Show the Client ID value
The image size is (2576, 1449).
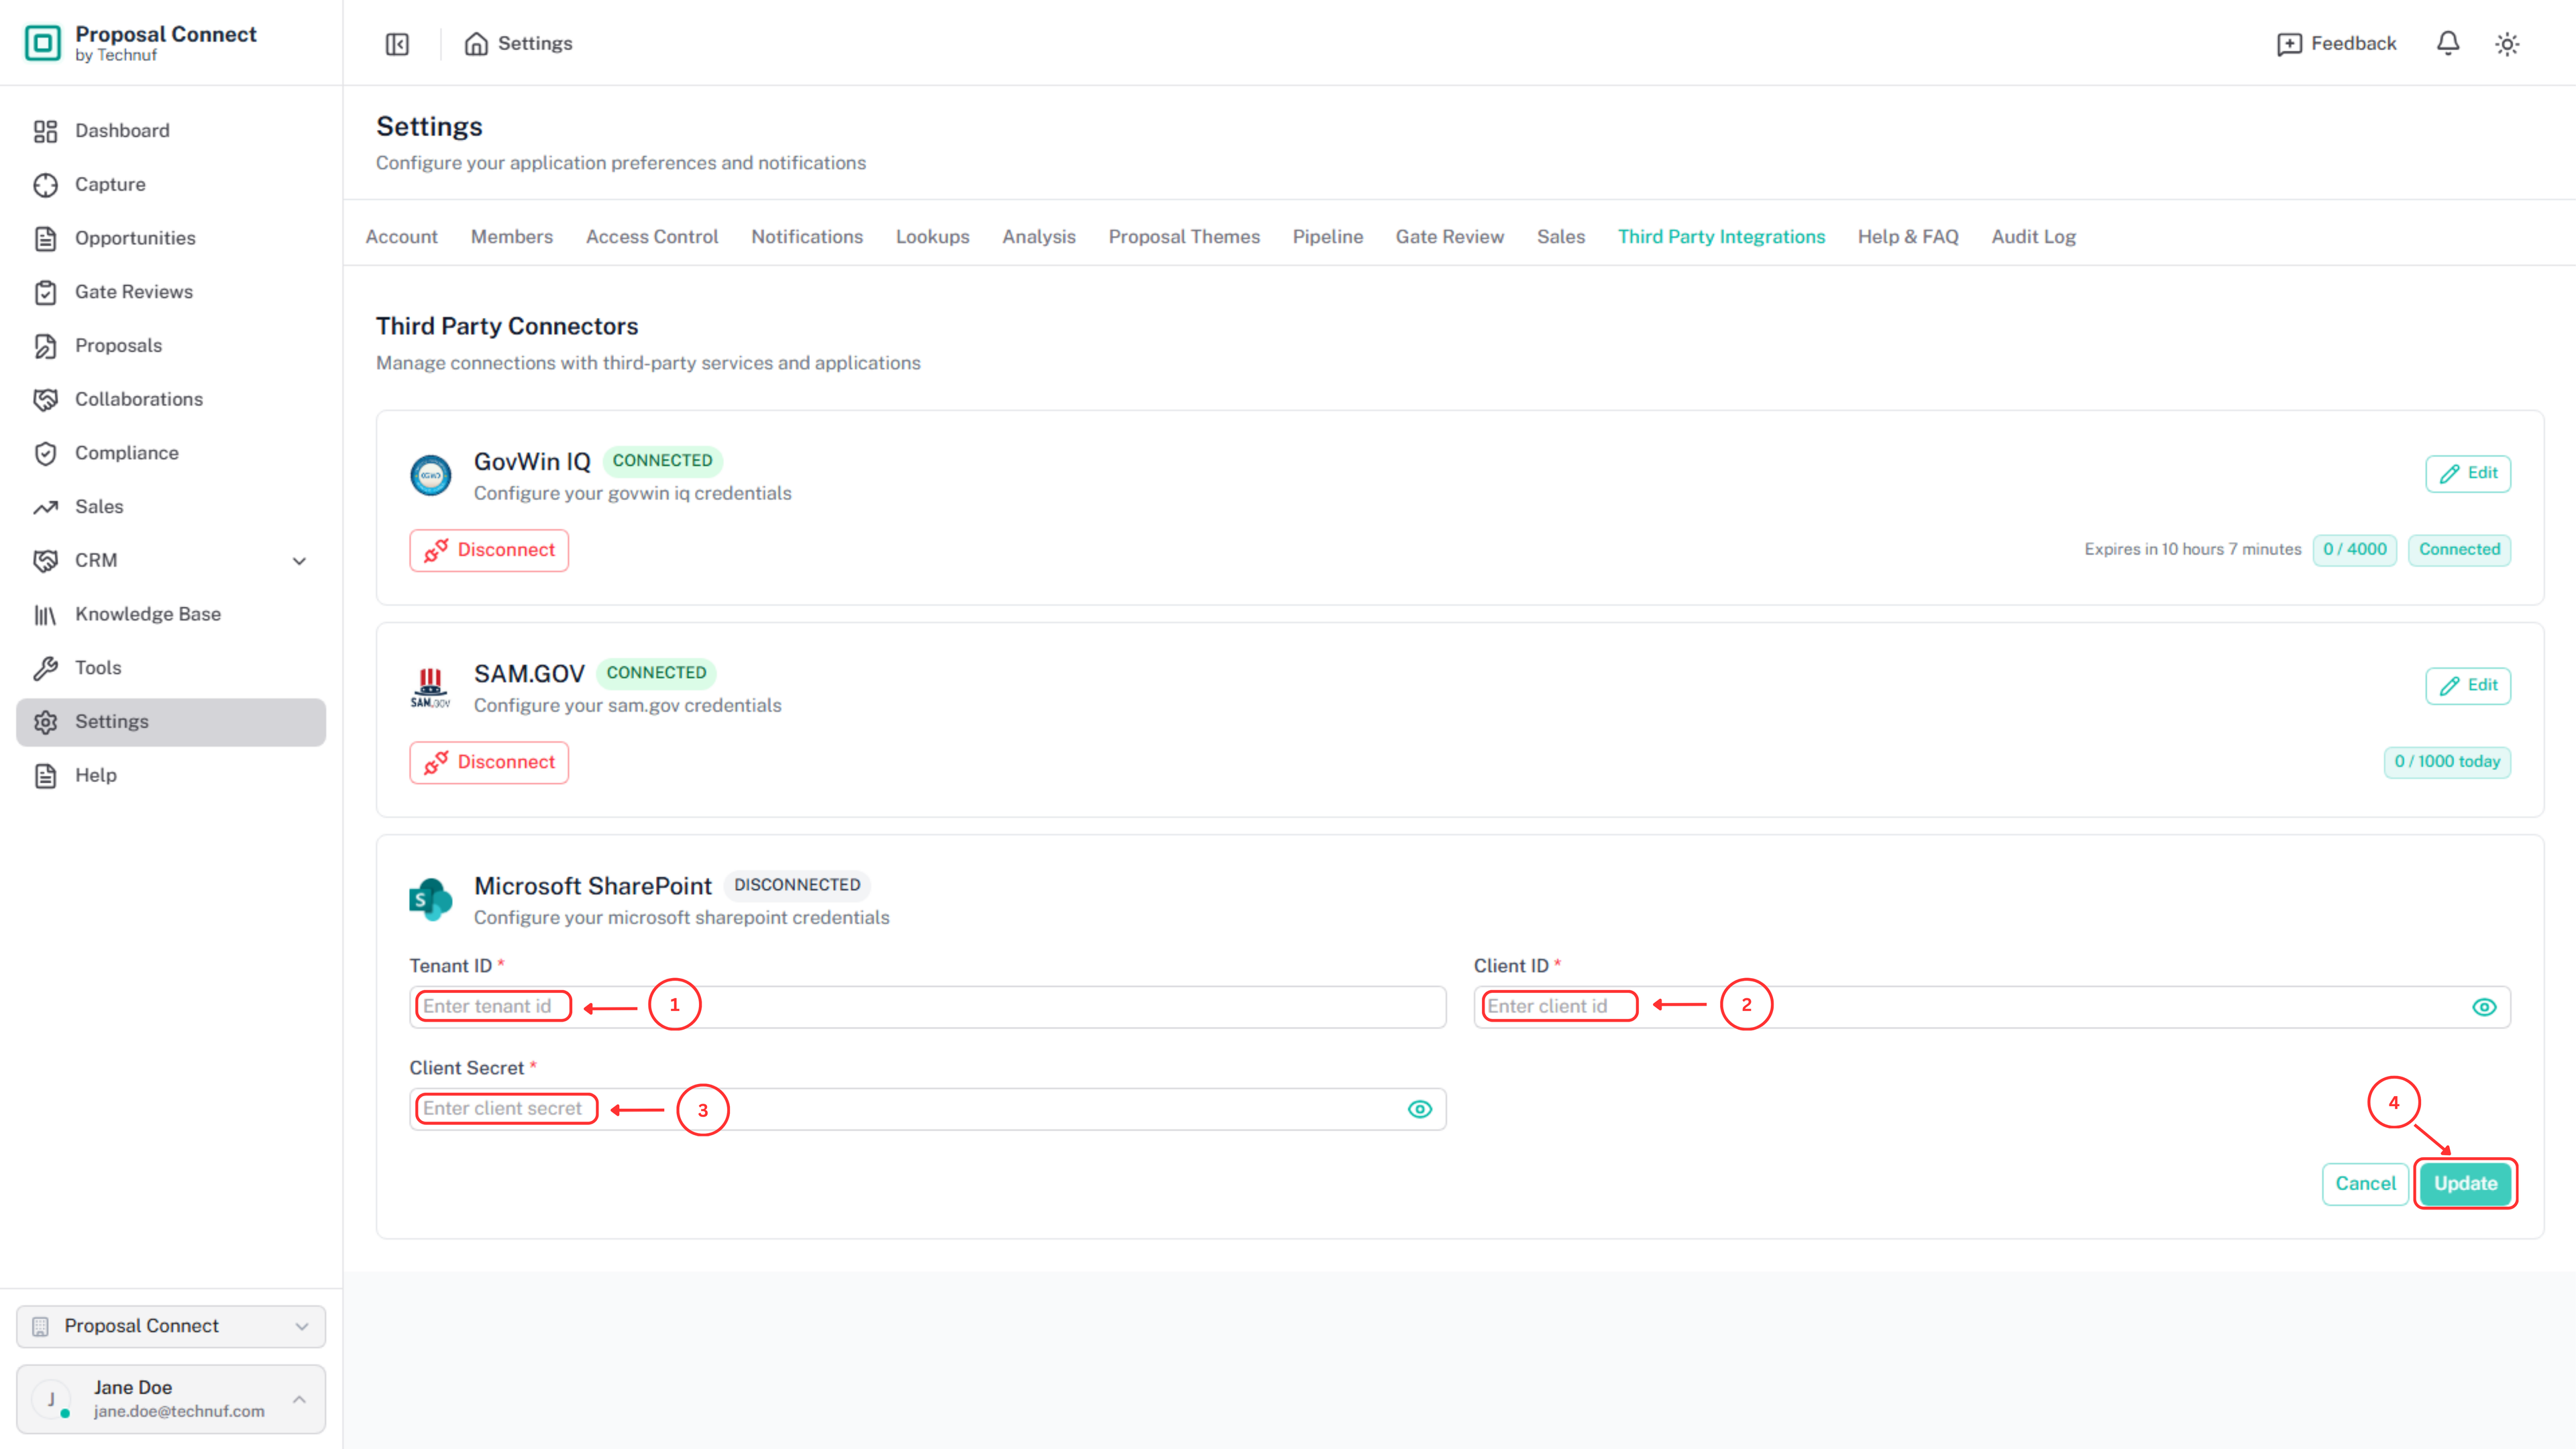click(2483, 1007)
